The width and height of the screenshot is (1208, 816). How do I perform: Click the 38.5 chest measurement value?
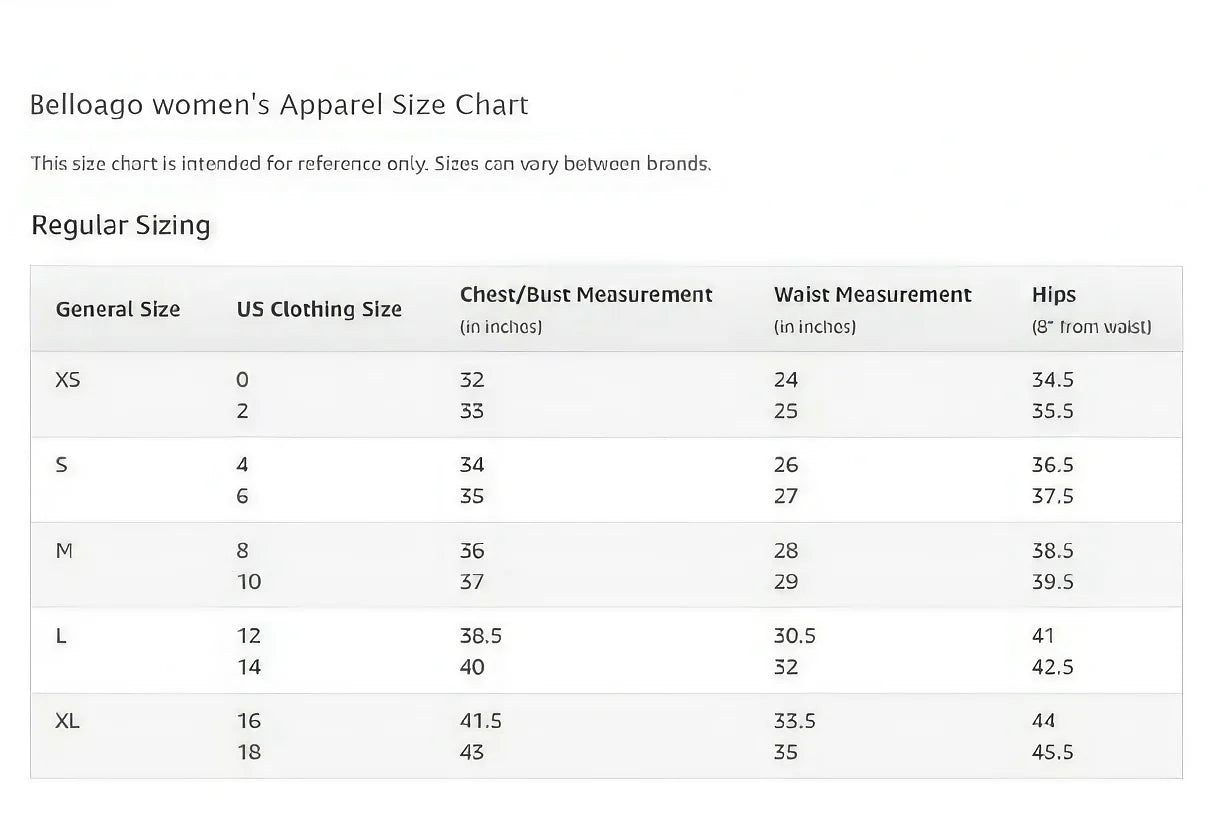[481, 636]
